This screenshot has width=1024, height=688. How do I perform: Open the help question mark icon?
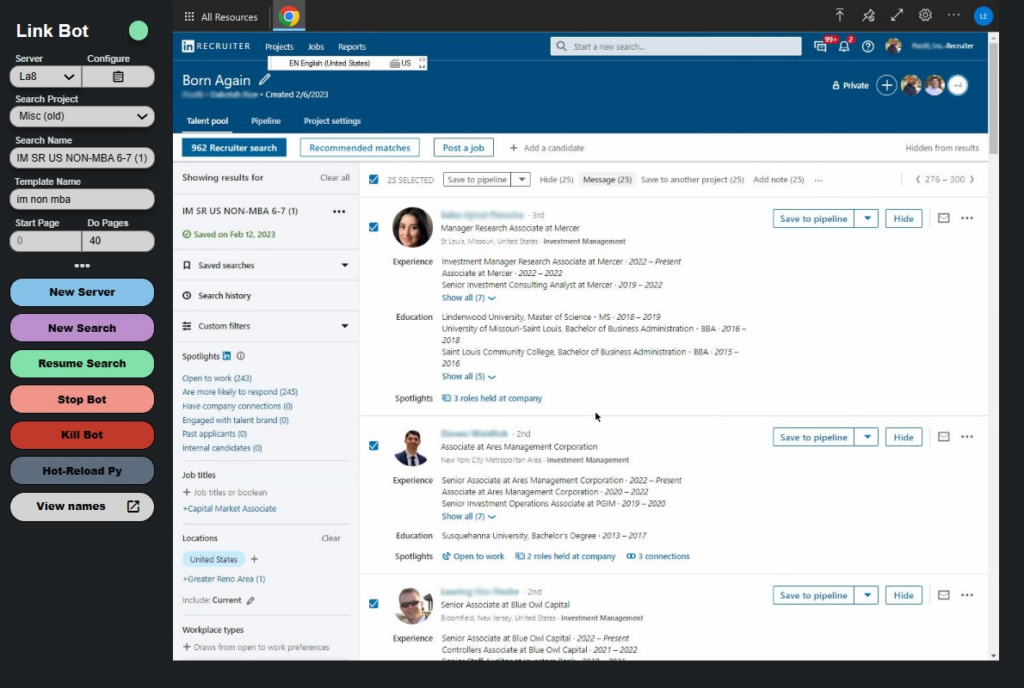pyautogui.click(x=867, y=46)
